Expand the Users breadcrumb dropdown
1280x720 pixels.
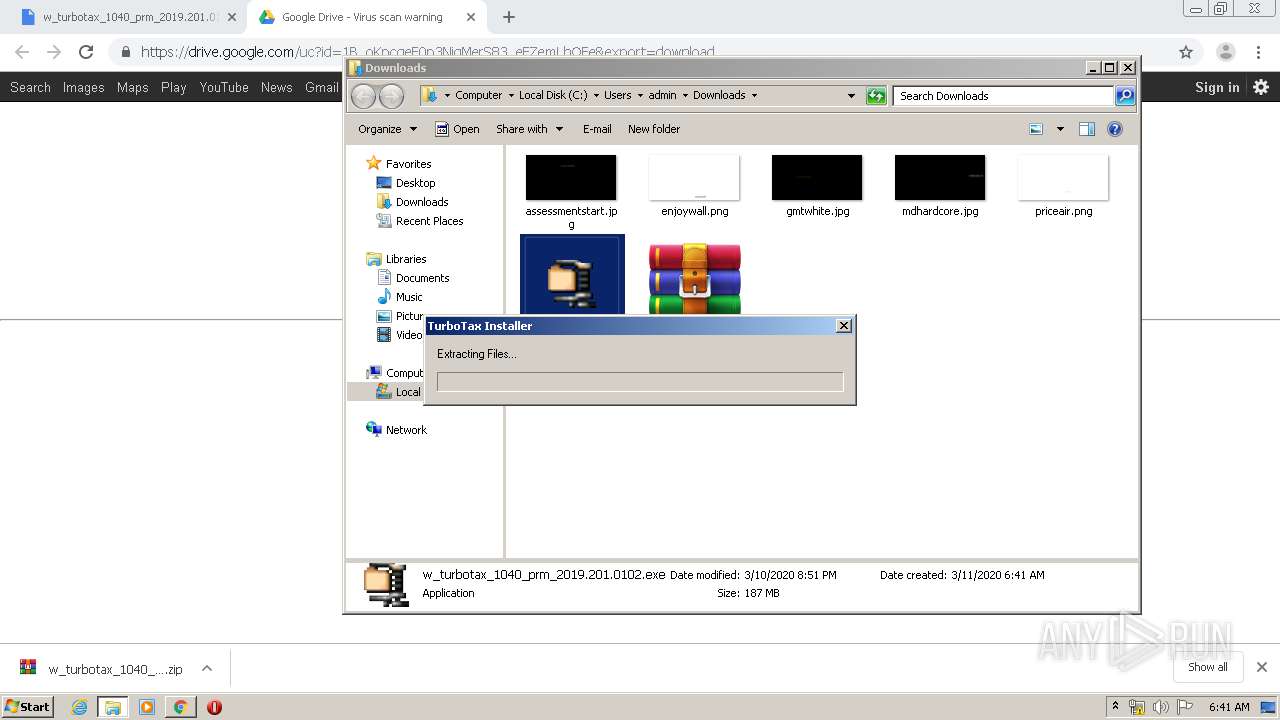point(640,96)
